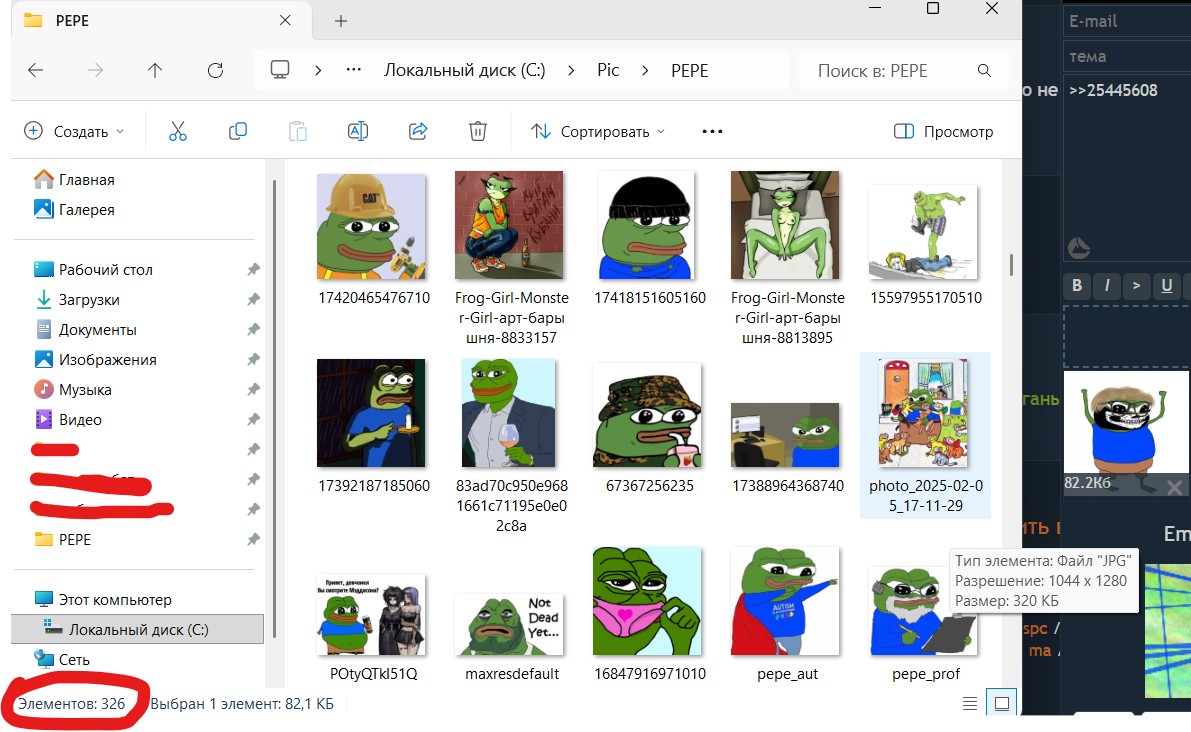Click the Delete trash icon
Viewport: 1191px width, 732px height.
[478, 131]
